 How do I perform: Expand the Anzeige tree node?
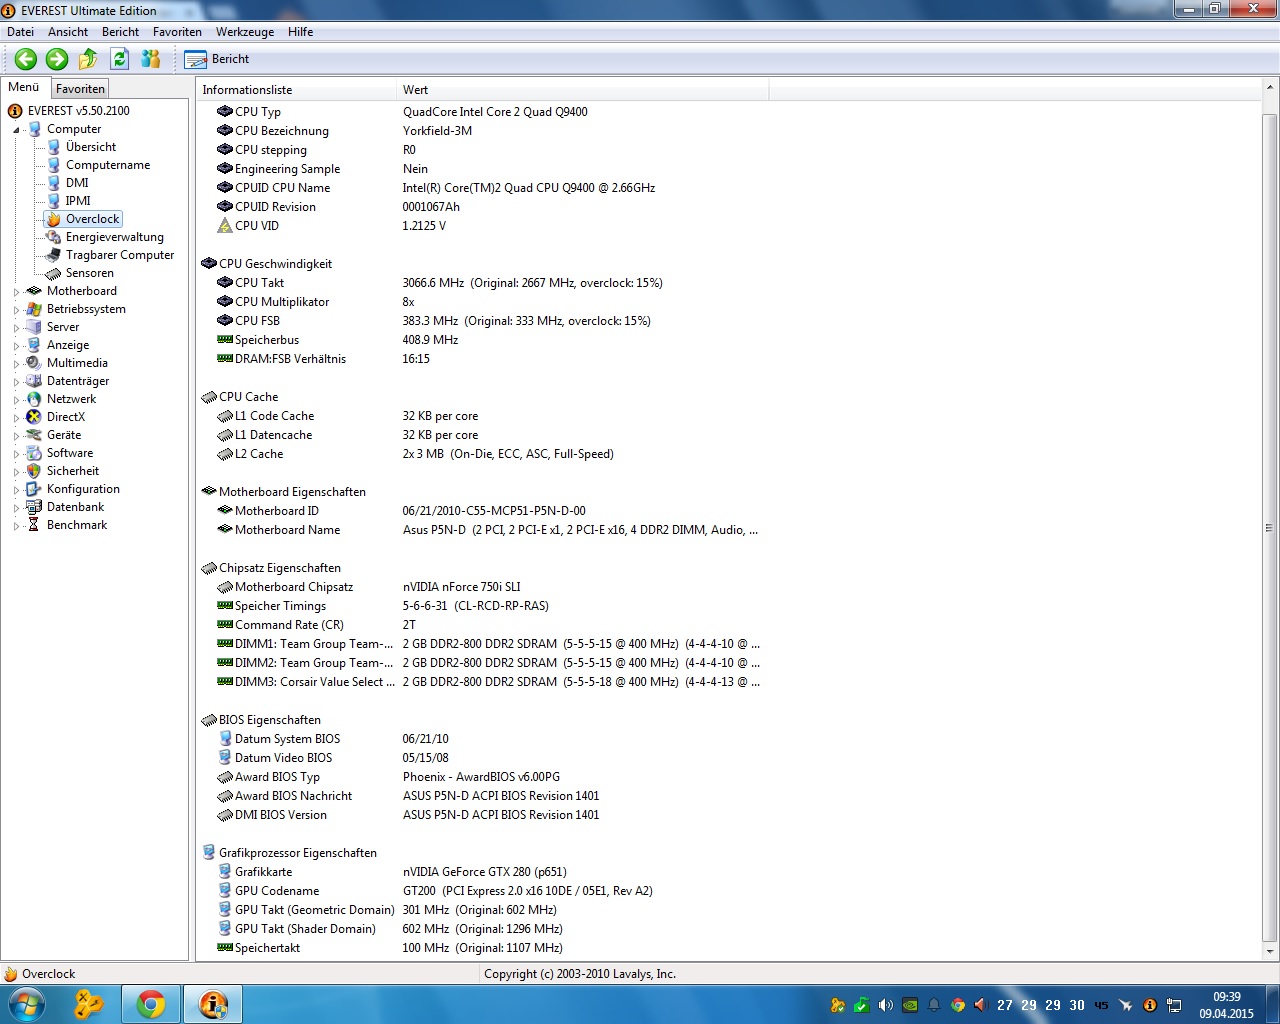pyautogui.click(x=16, y=346)
